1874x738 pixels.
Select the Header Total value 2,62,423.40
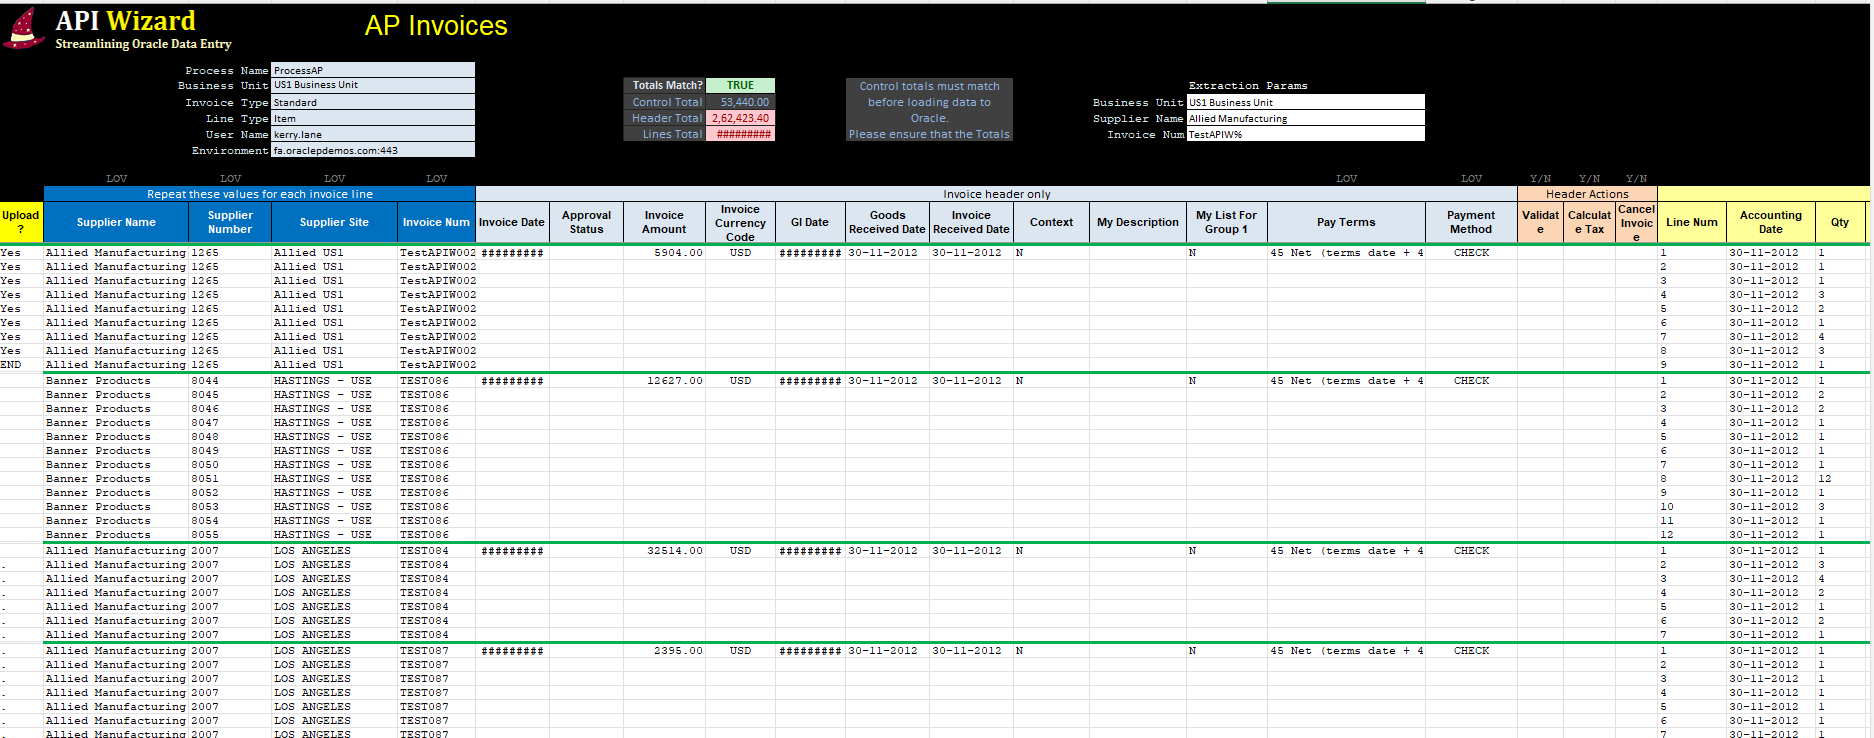pos(740,118)
